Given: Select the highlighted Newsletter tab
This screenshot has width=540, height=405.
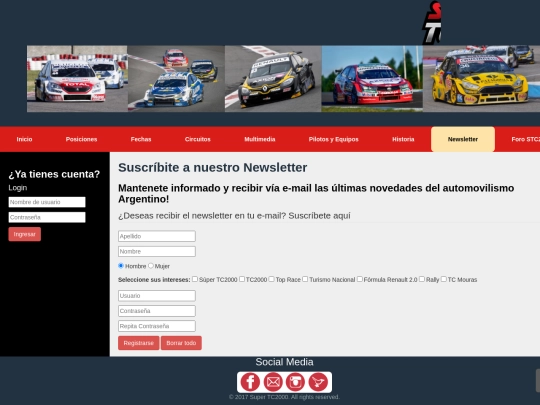Looking at the screenshot, I should tap(463, 139).
